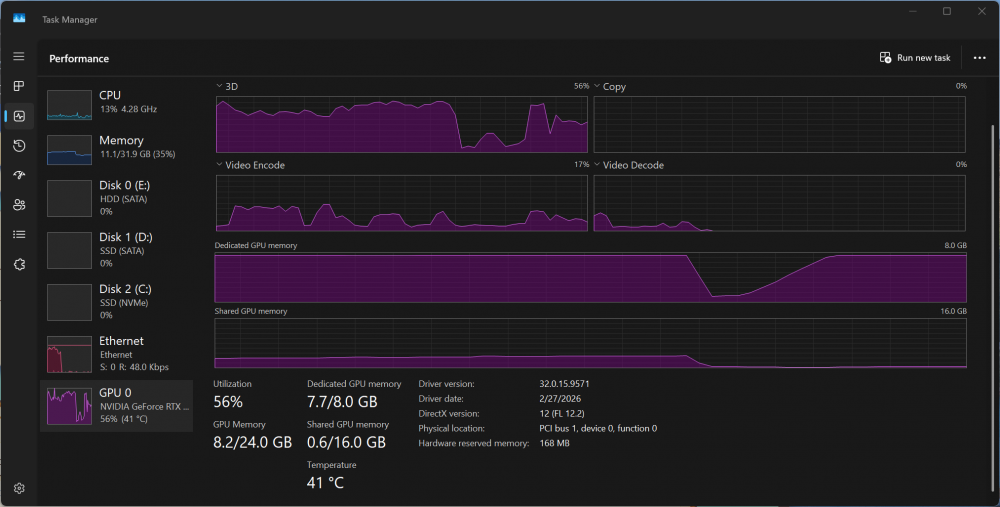Image resolution: width=1000 pixels, height=507 pixels.
Task: Select CPU in the performance list
Action: (x=116, y=102)
